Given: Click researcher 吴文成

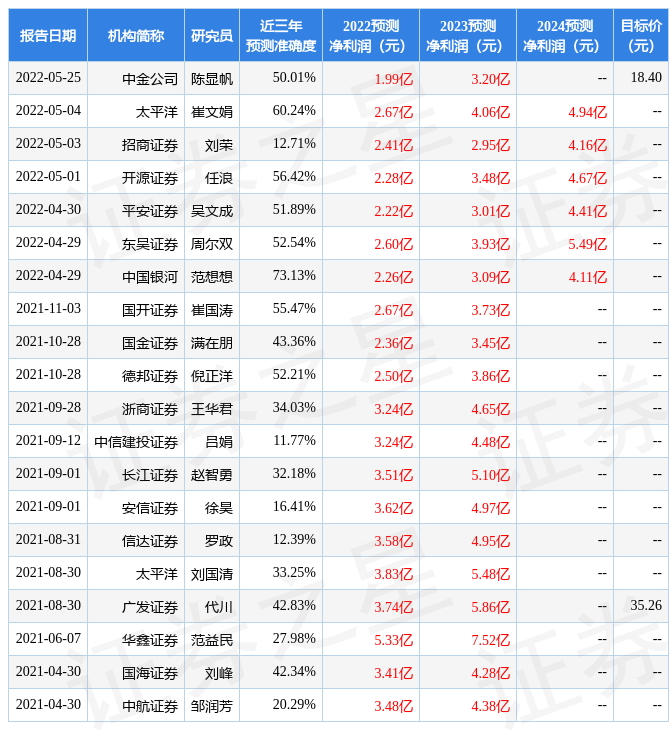Looking at the screenshot, I should pos(212,211).
